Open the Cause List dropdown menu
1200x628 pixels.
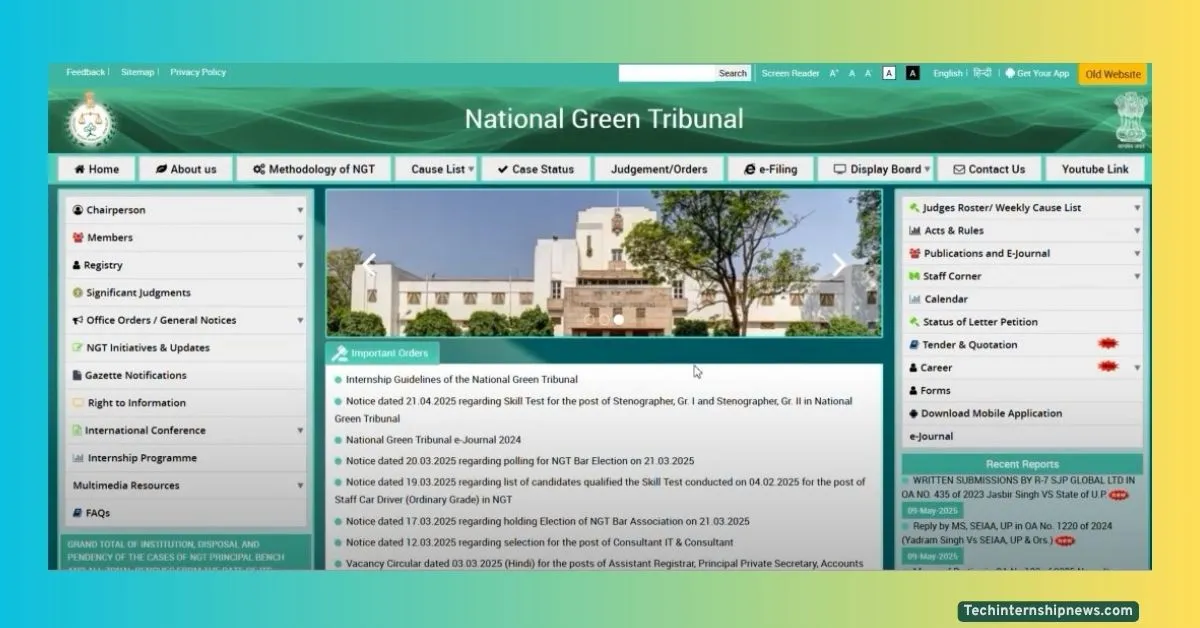436,169
